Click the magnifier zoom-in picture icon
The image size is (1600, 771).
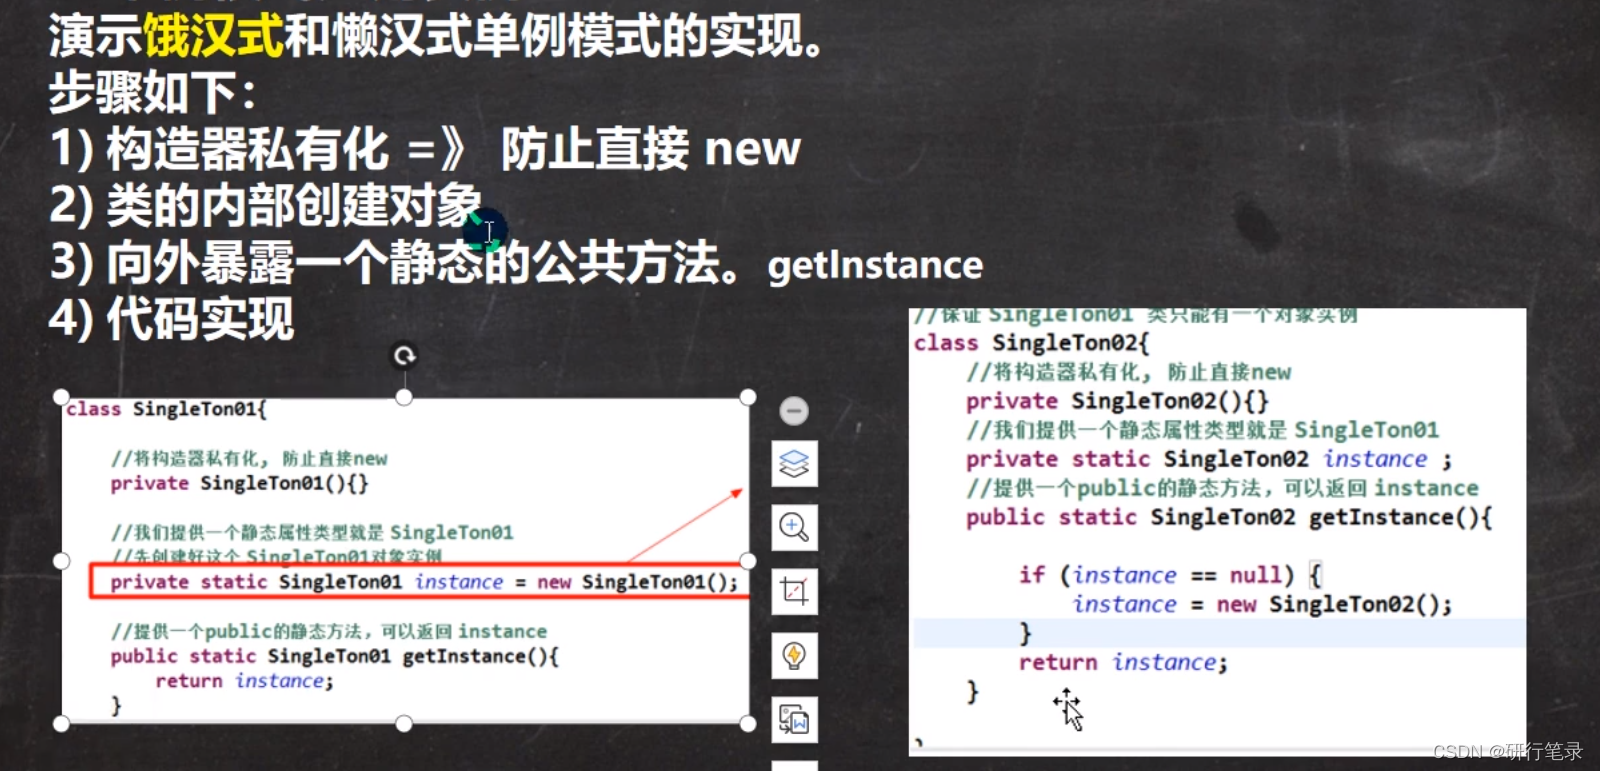(x=794, y=527)
